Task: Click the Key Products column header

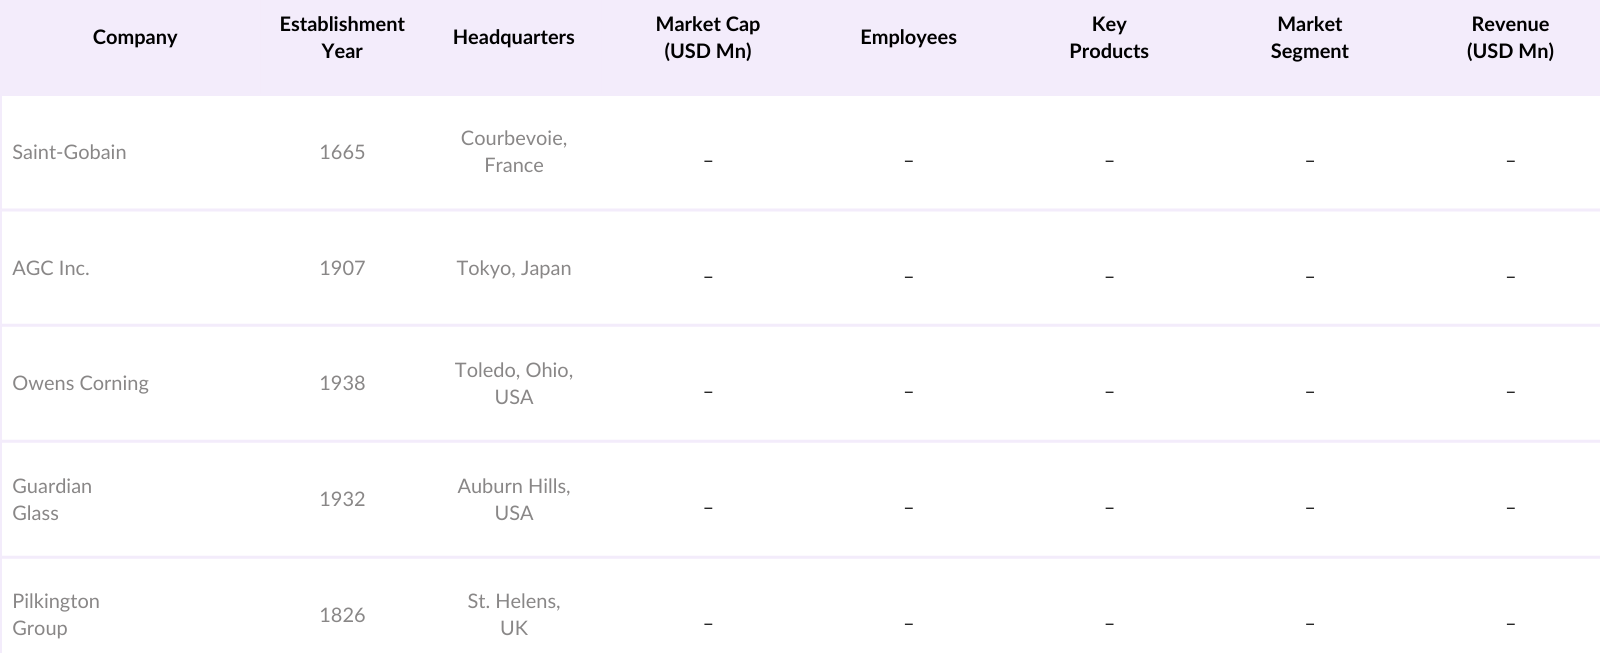Action: (x=1108, y=37)
